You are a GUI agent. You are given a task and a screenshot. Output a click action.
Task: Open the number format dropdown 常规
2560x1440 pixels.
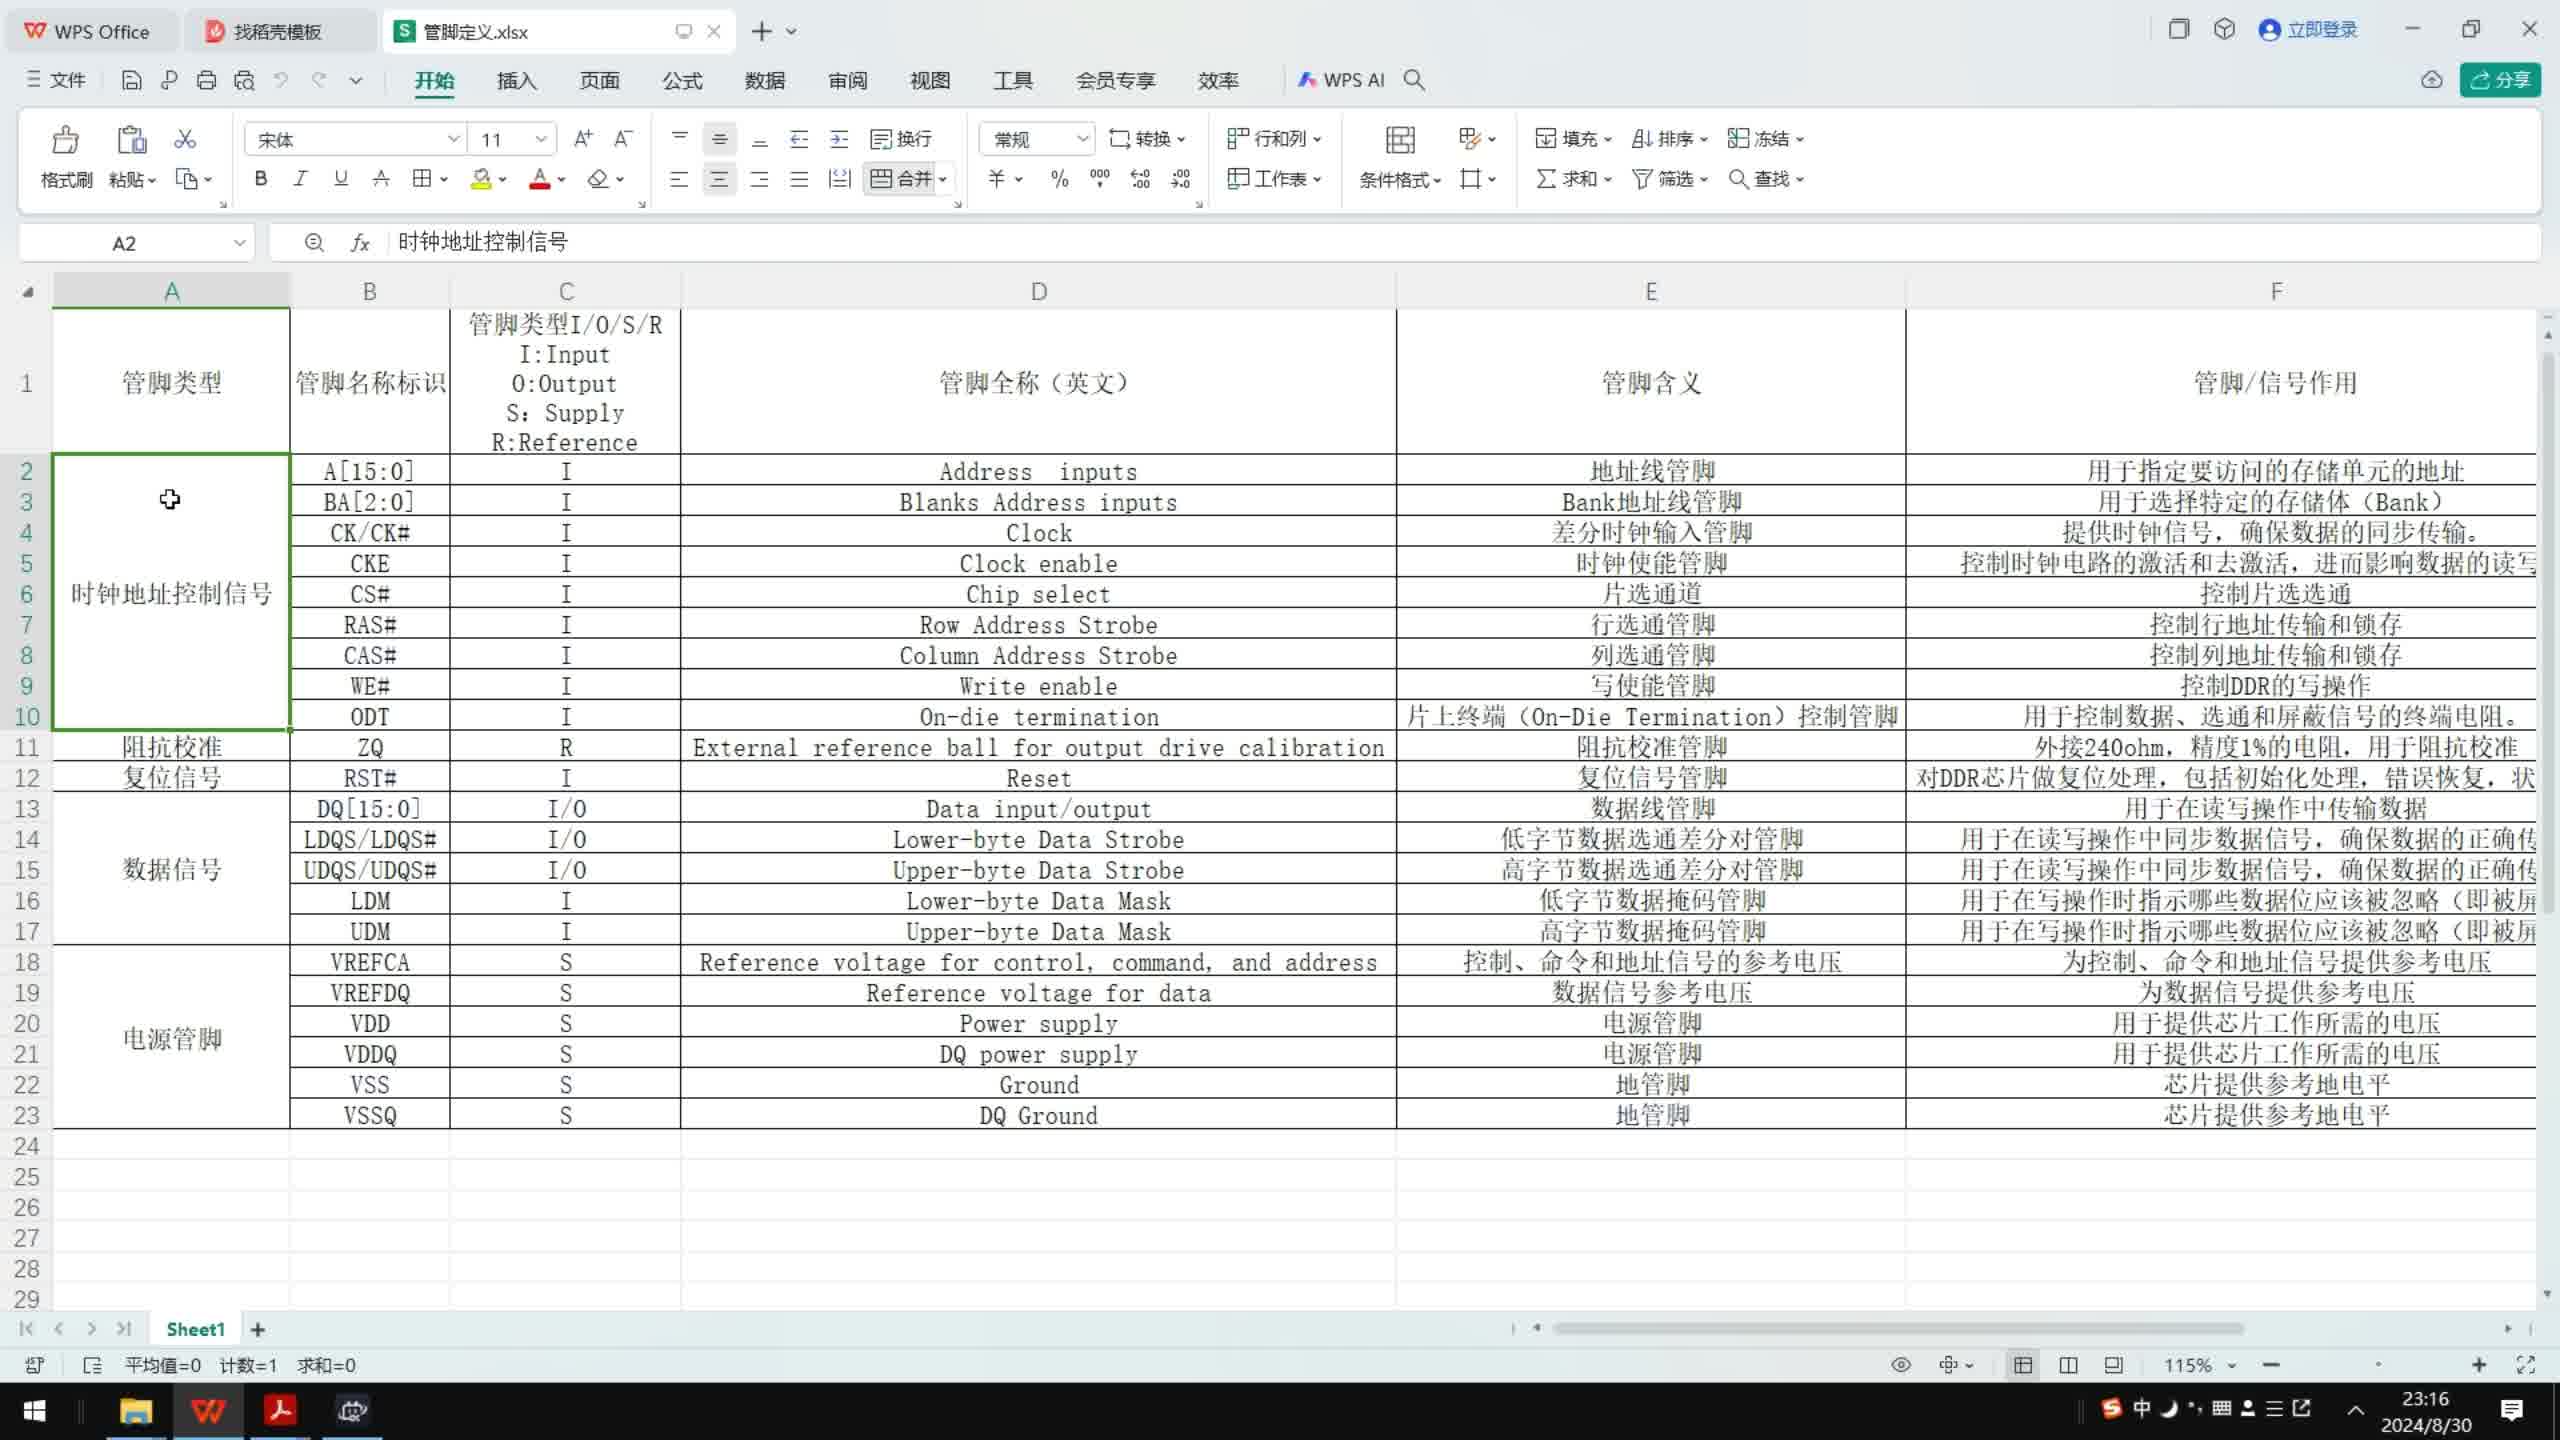click(x=1082, y=139)
